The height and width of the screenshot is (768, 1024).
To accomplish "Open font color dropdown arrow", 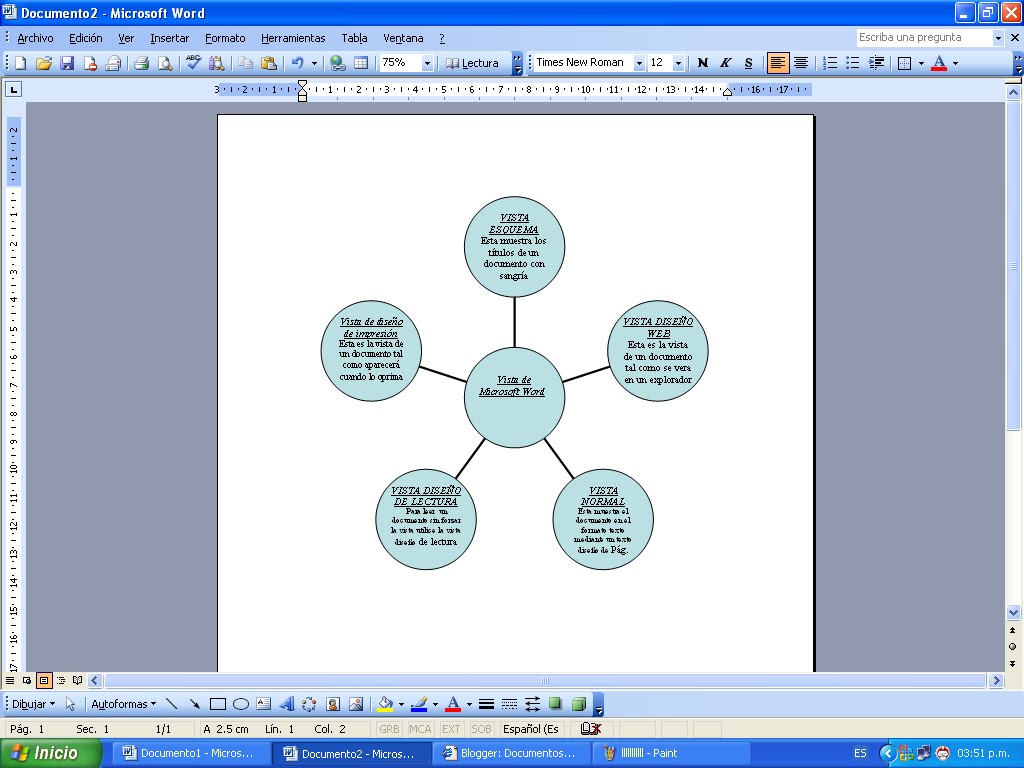I will coord(955,63).
